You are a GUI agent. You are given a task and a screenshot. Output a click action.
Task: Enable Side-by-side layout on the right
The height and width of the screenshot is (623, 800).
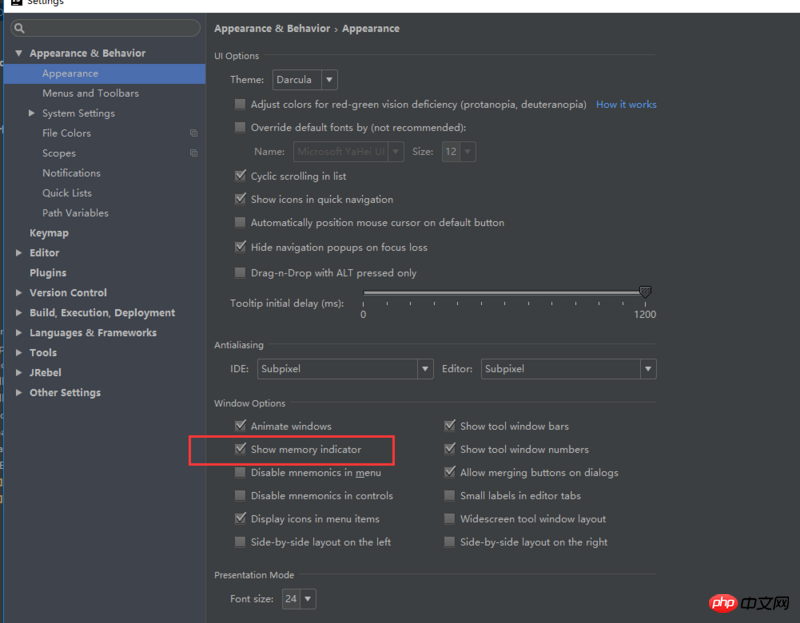(x=449, y=542)
